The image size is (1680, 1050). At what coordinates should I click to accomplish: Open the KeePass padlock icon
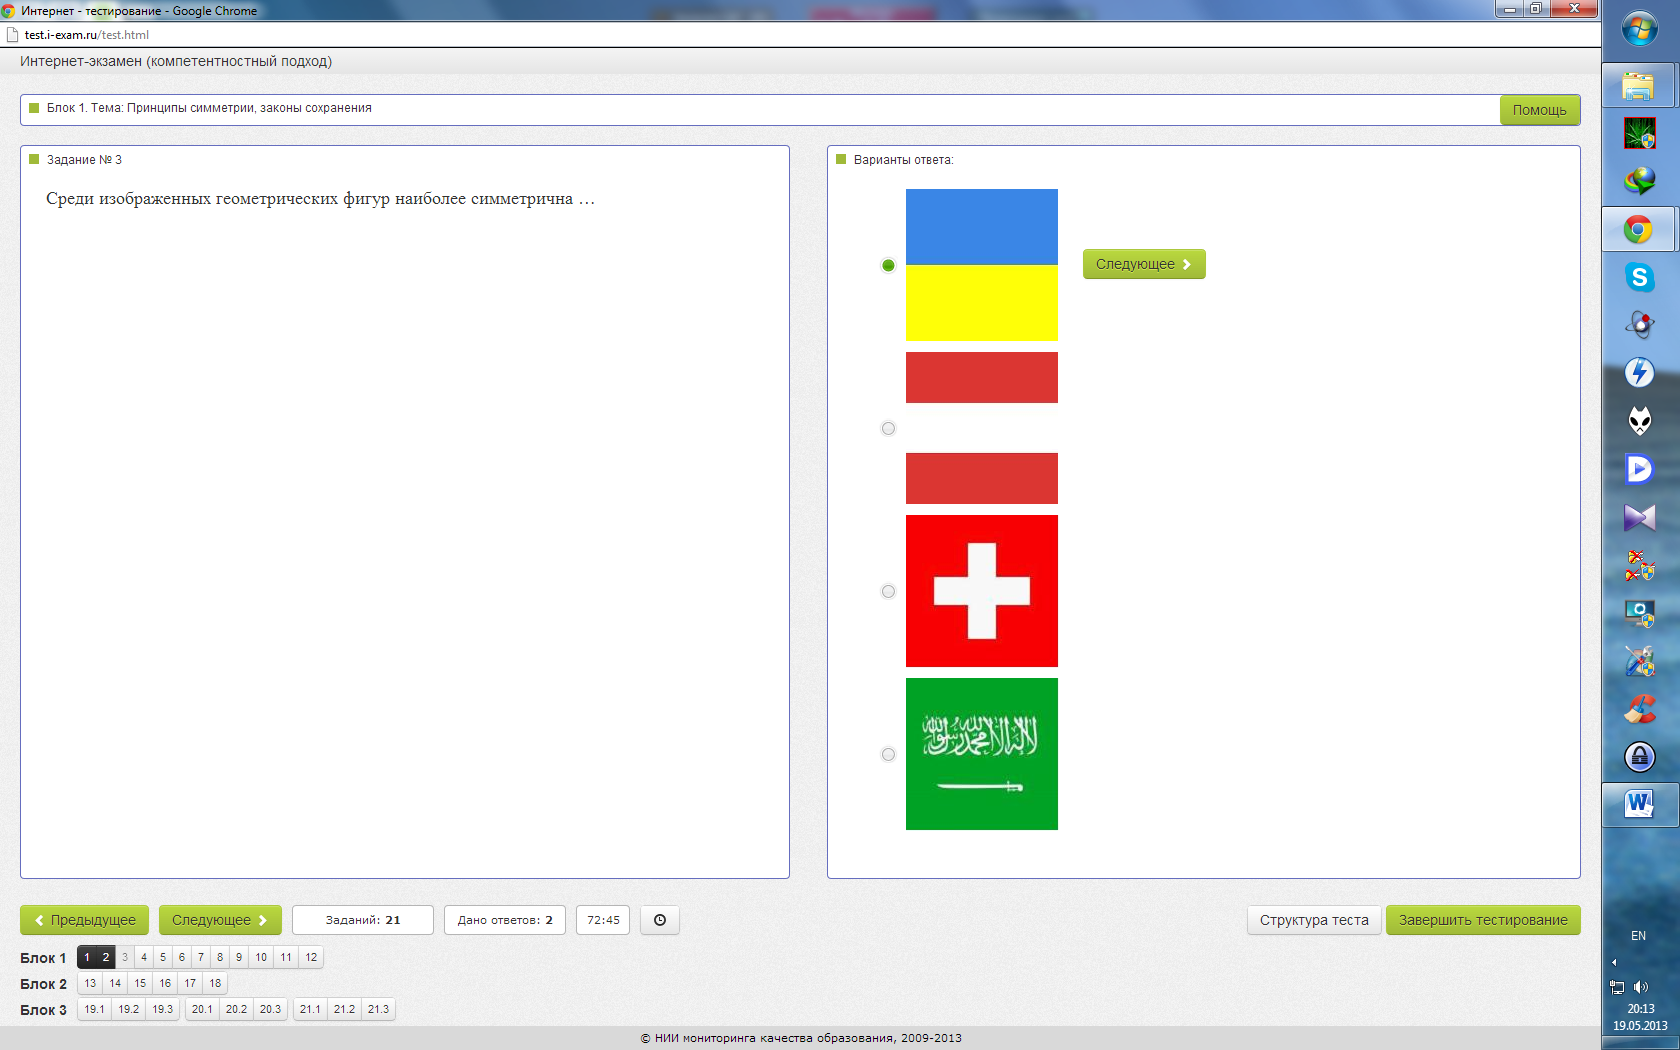coord(1639,757)
